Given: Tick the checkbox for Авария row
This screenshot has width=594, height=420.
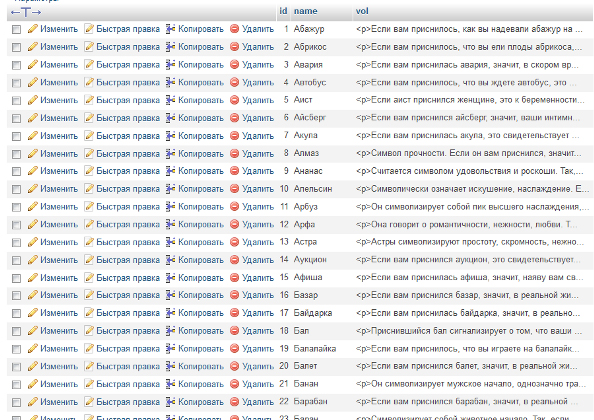Looking at the screenshot, I should point(16,65).
